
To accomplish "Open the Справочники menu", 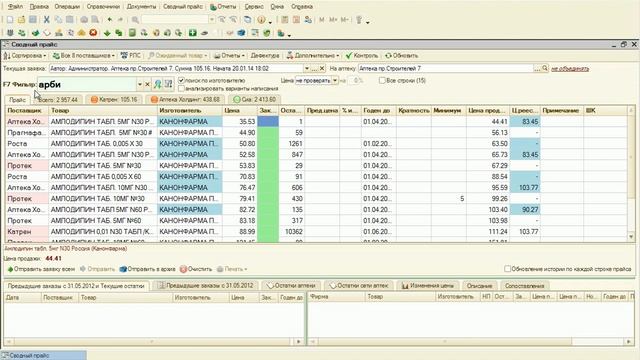I will tap(103, 7).
